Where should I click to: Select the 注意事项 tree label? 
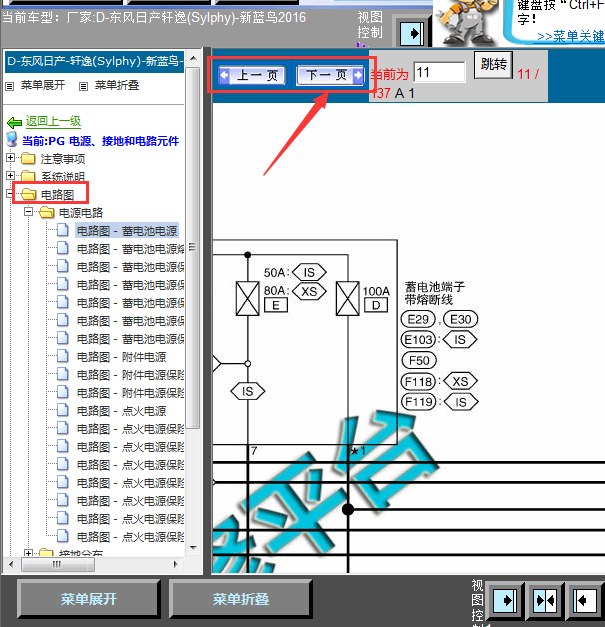point(63,159)
